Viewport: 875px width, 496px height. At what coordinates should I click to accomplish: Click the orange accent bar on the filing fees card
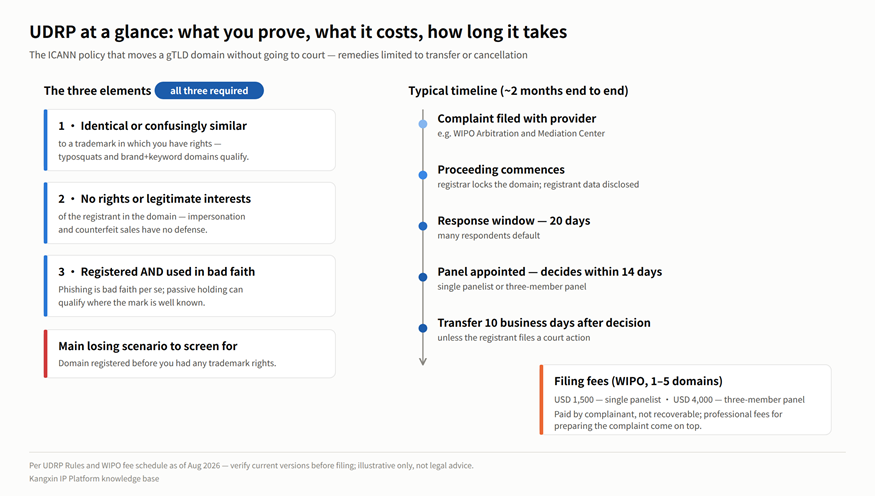tap(541, 399)
